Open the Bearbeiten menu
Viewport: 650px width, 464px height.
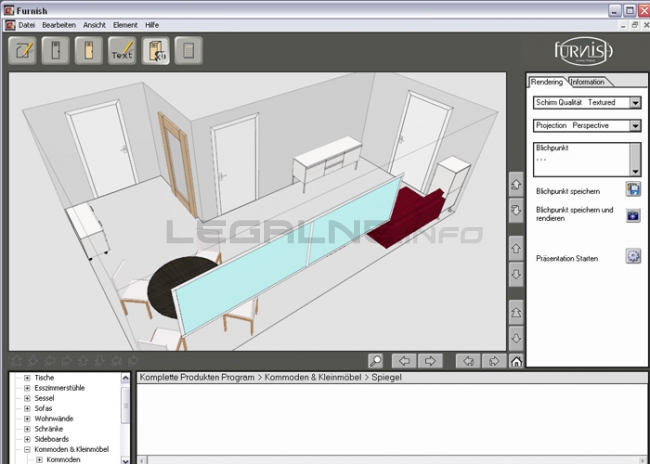(59, 25)
